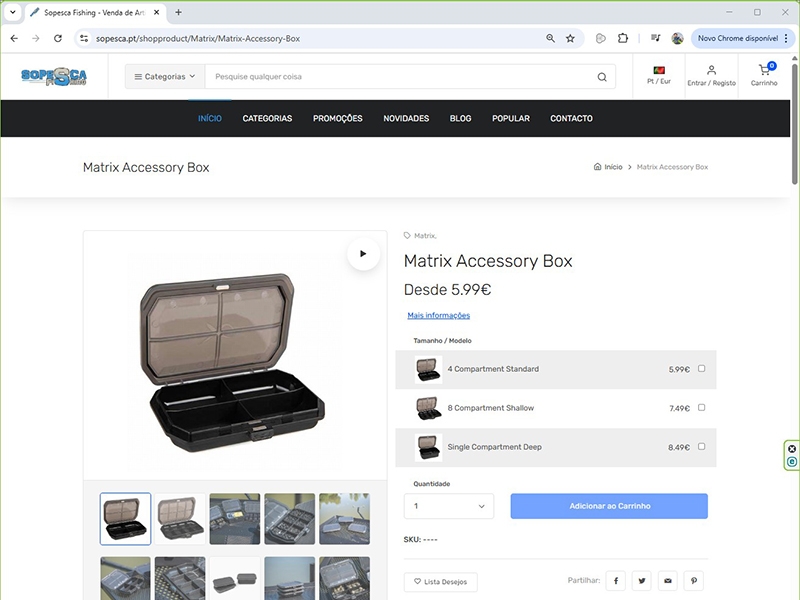800x600 pixels.
Task: Click the Sopesca logo
Action: pyautogui.click(x=54, y=77)
